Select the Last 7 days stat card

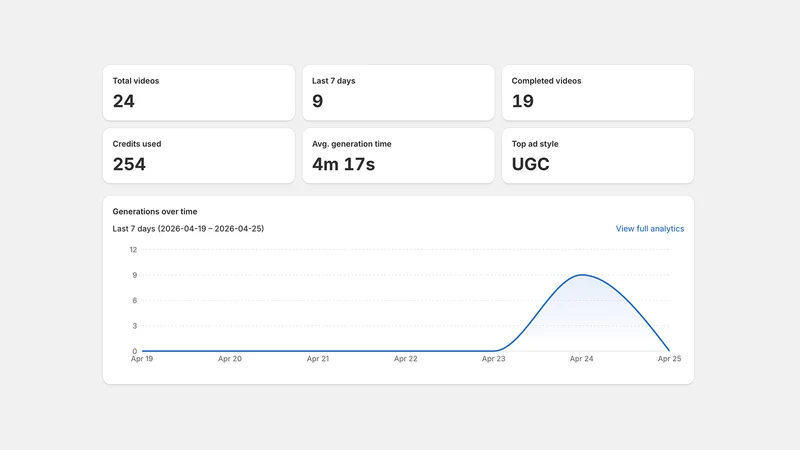398,93
